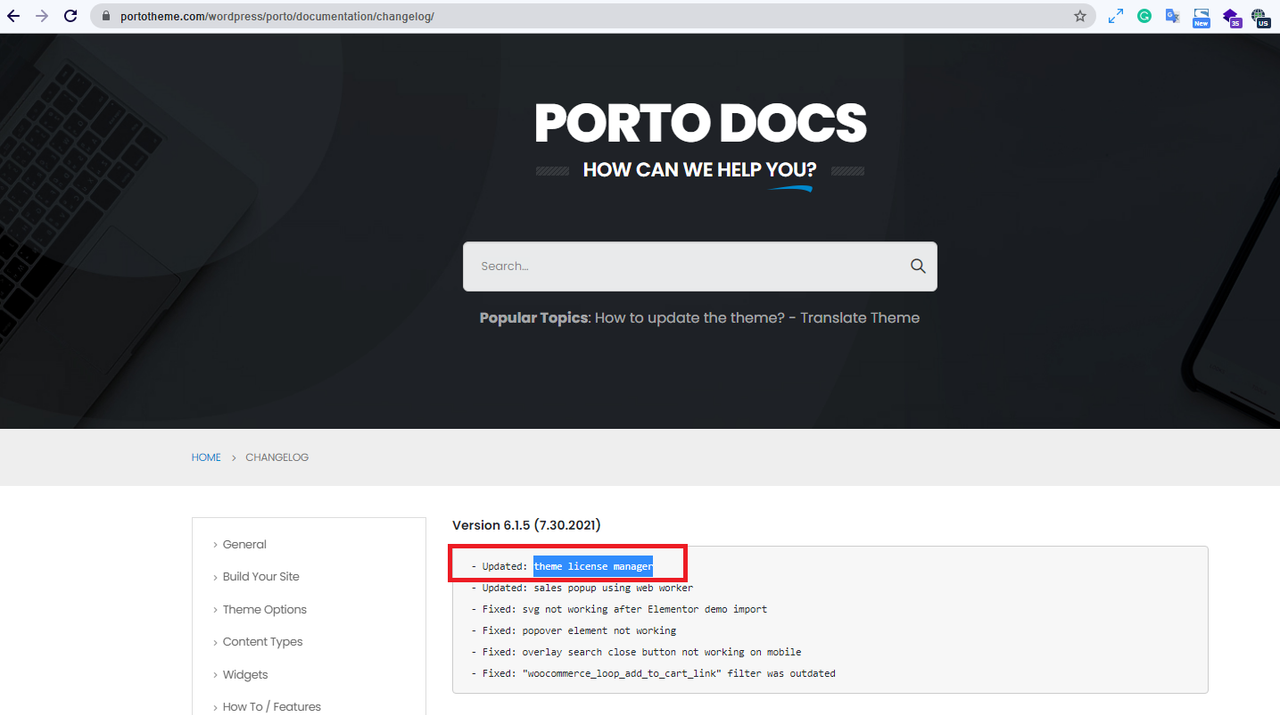Expand the Theme Options section

[x=264, y=609]
